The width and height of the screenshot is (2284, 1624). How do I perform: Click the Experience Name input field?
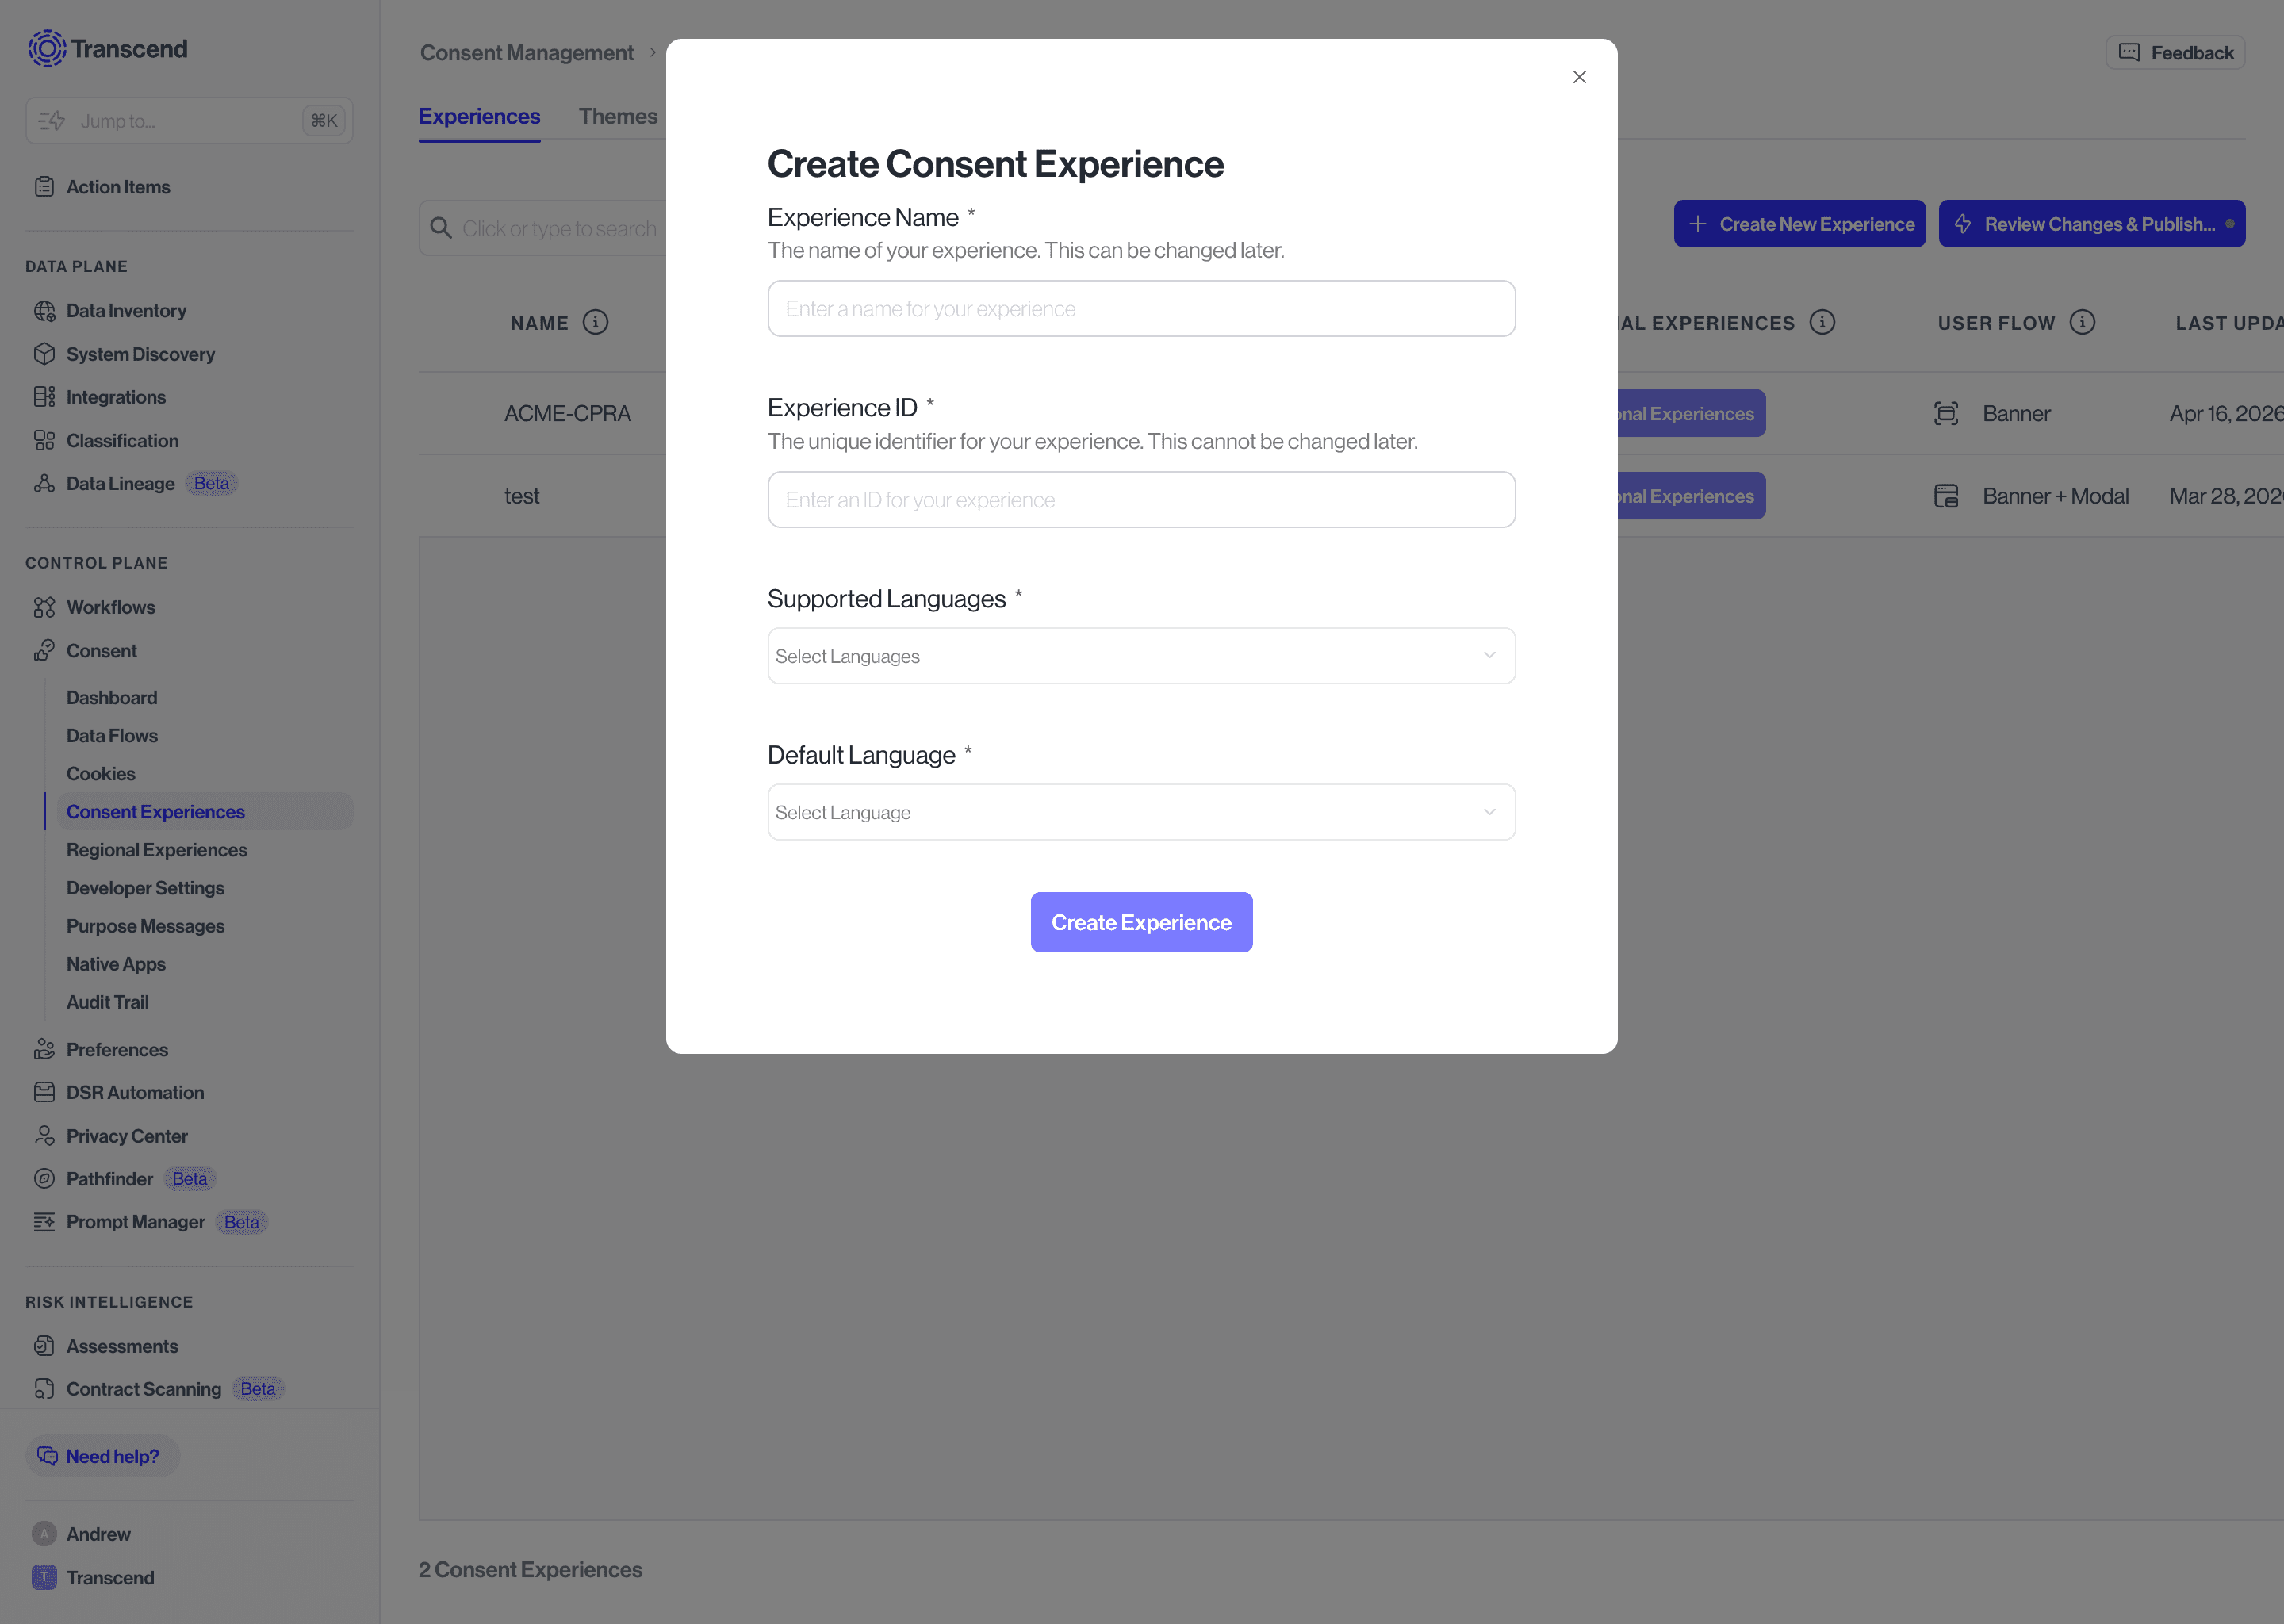click(x=1141, y=309)
